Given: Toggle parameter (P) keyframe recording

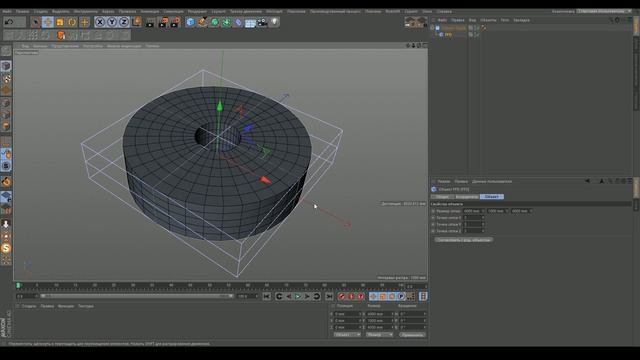Looking at the screenshot, I should (401, 296).
